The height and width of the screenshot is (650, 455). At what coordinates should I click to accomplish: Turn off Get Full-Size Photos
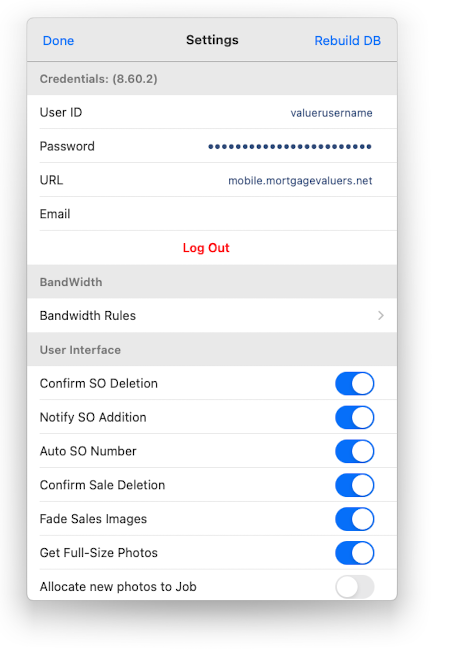click(x=354, y=553)
